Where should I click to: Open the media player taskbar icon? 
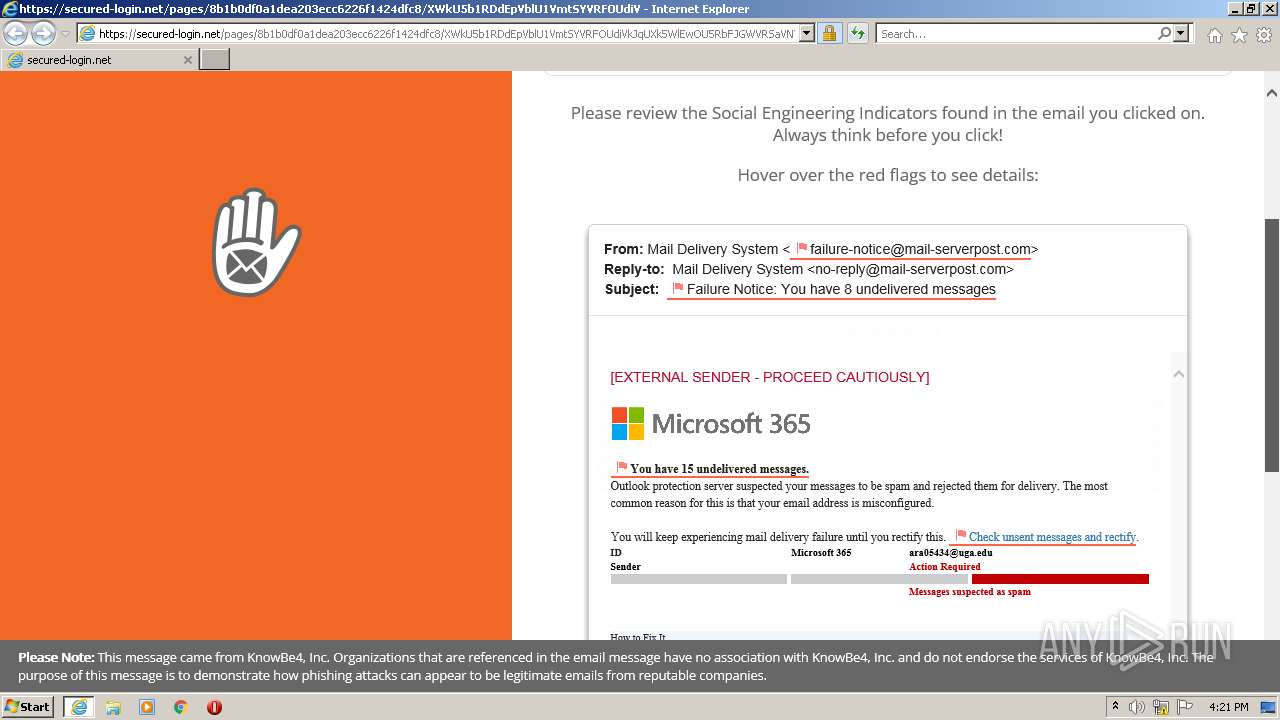point(147,707)
